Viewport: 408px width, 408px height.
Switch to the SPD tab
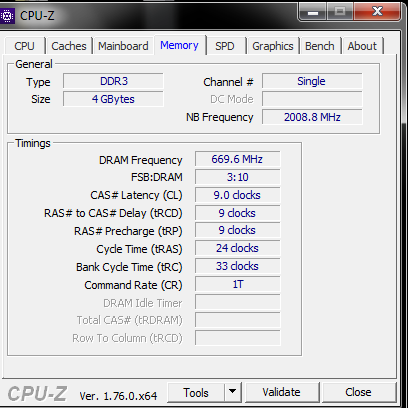pyautogui.click(x=224, y=46)
